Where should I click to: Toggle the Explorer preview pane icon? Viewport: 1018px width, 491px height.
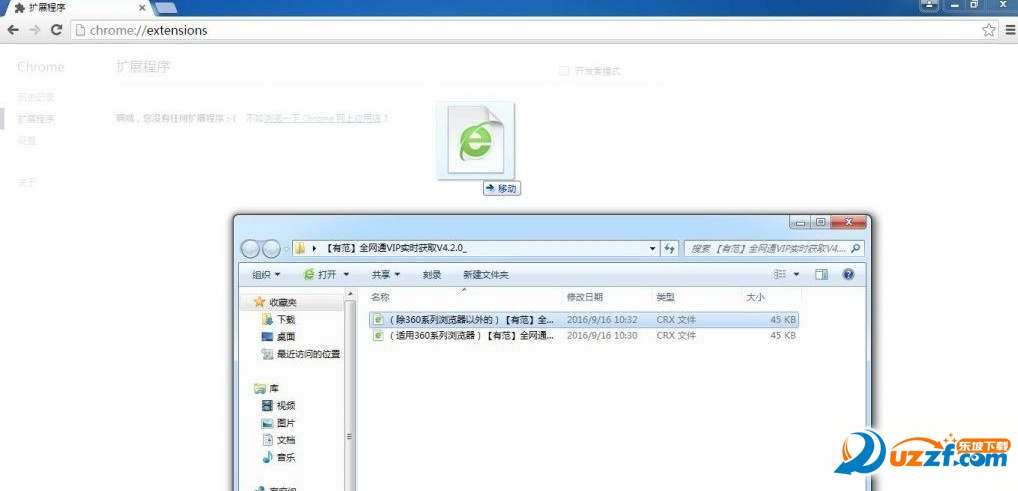[x=821, y=274]
